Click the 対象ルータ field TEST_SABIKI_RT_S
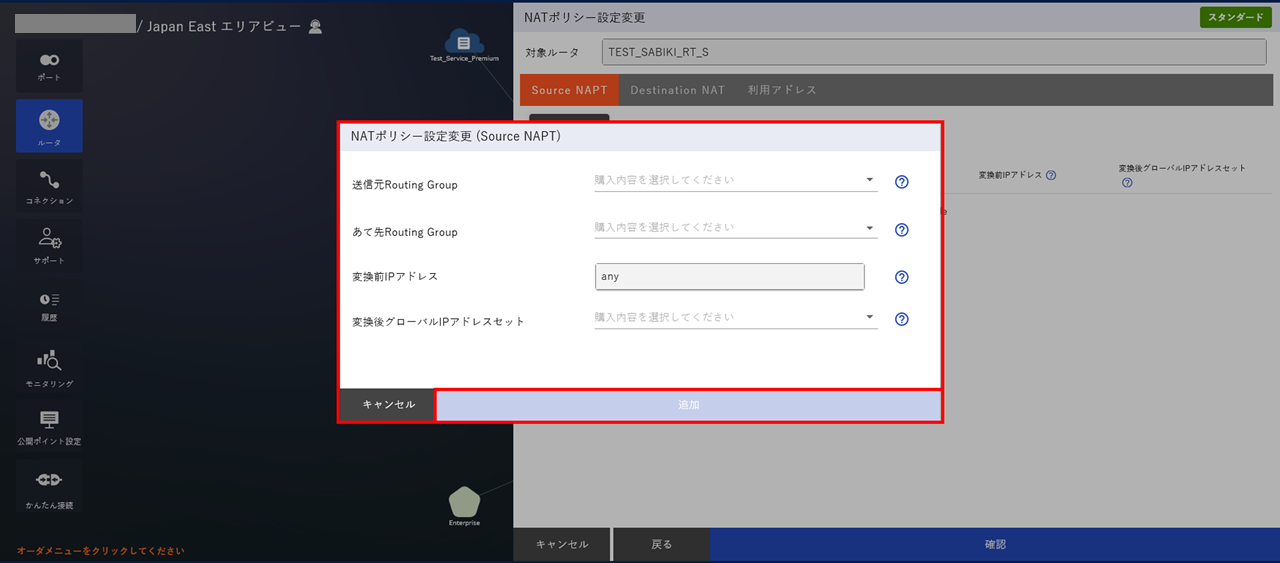Screen dimensions: 1280x563 point(935,52)
